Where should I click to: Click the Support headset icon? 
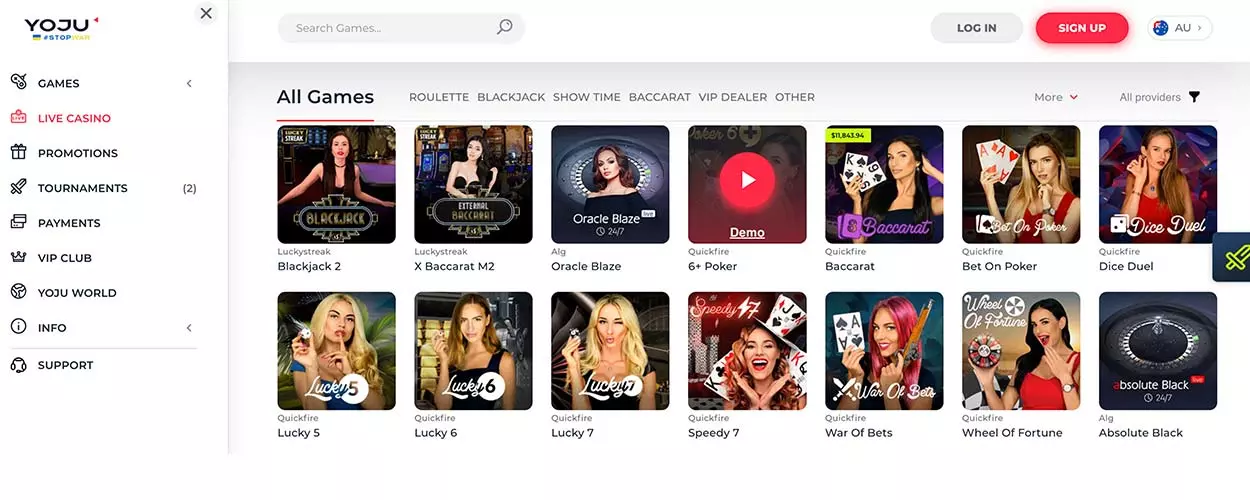pyautogui.click(x=18, y=365)
